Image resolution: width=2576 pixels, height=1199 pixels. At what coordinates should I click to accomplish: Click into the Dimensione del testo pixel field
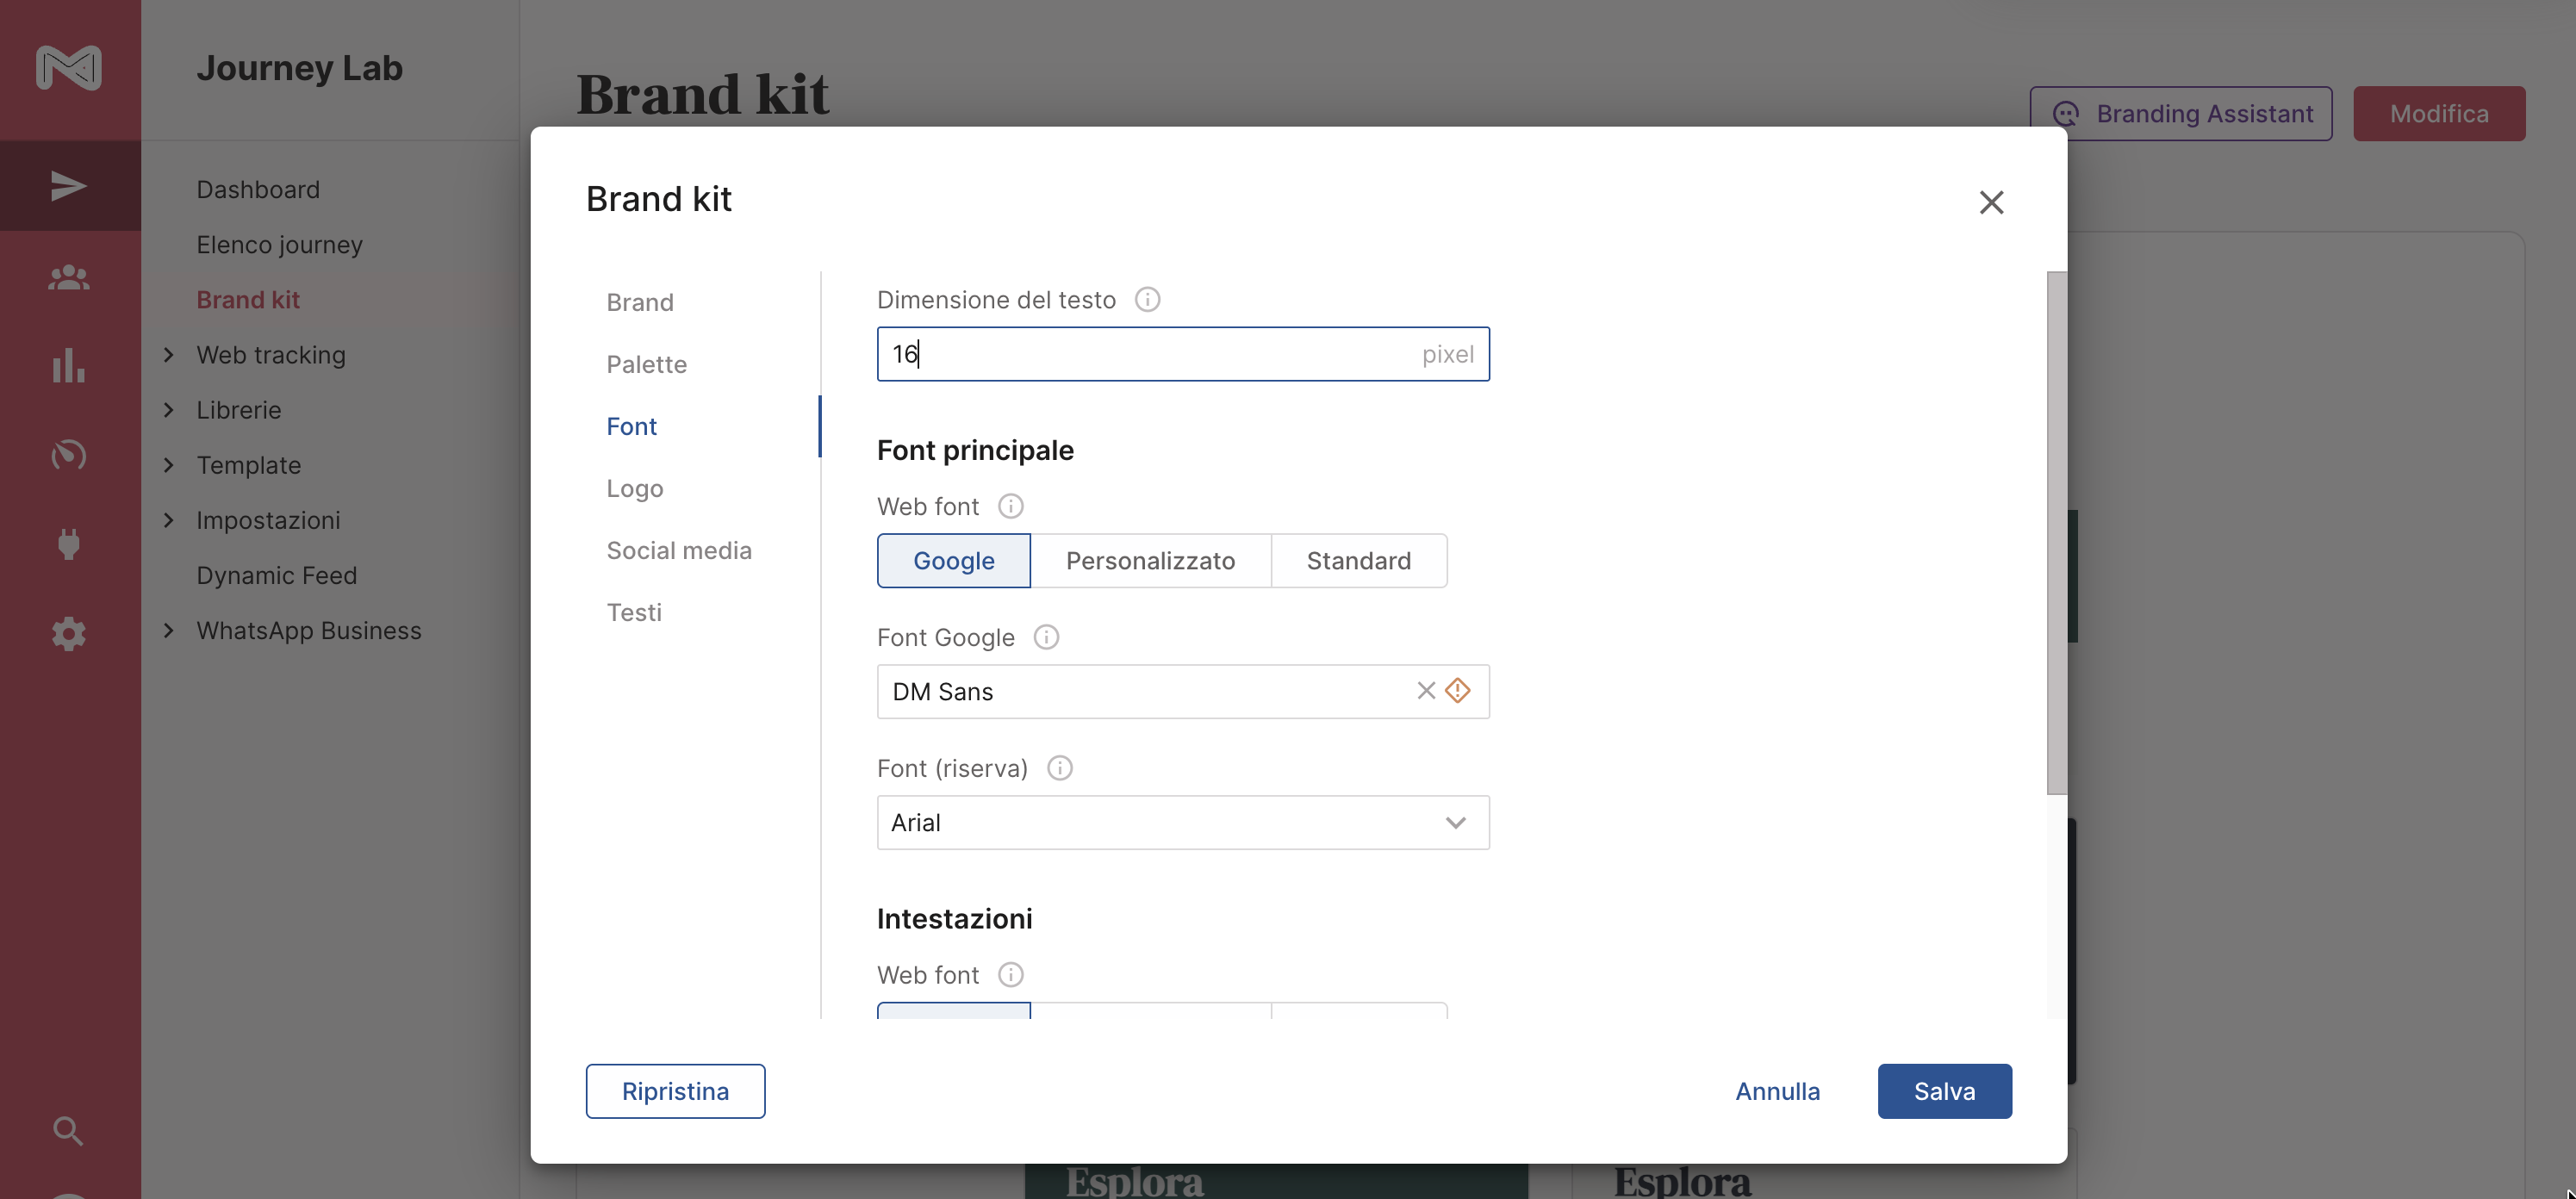1150,354
